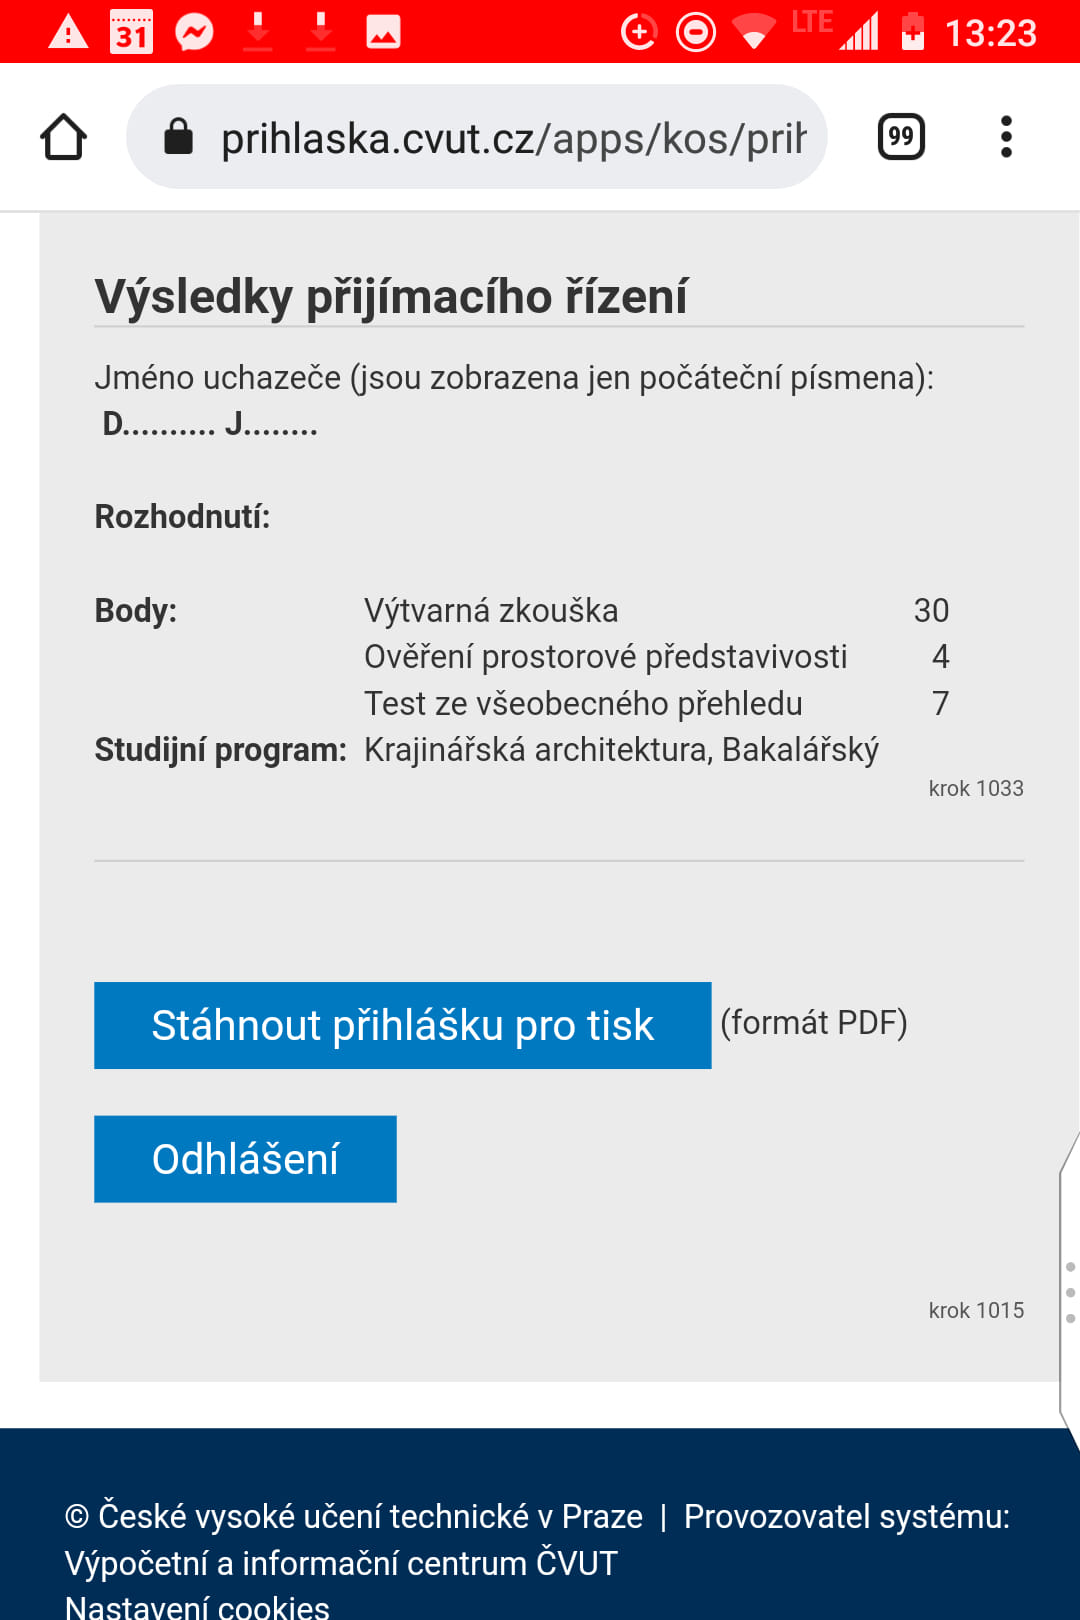Tap the first download notification icon

pos(258,32)
